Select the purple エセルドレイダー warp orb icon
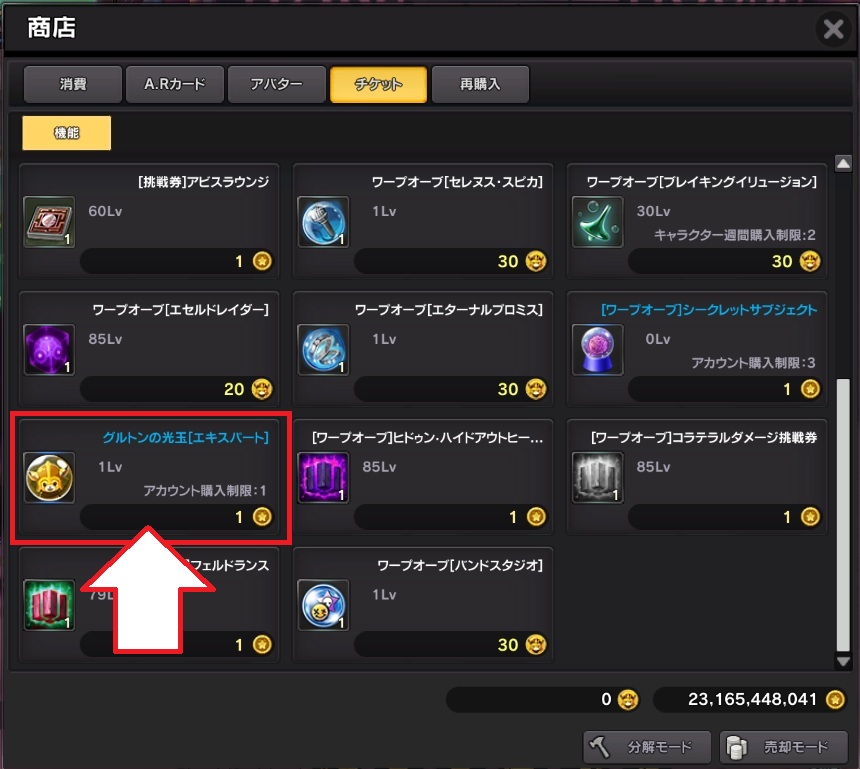The image size is (860, 769). pos(49,349)
